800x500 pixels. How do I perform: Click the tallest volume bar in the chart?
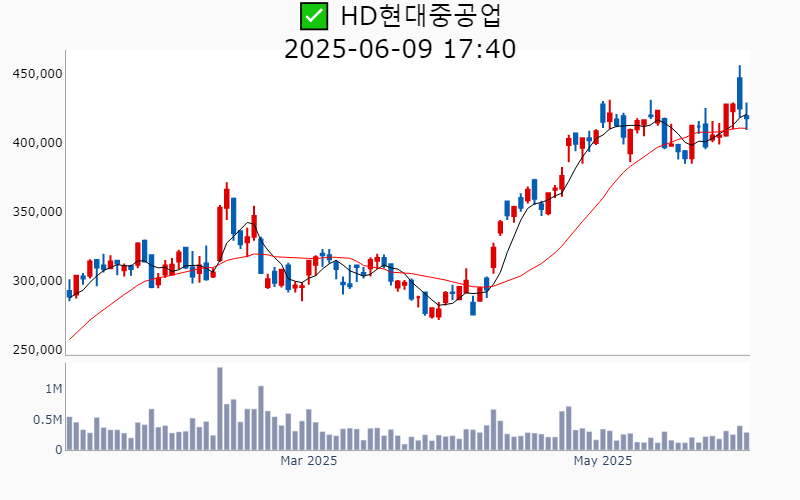[220, 408]
